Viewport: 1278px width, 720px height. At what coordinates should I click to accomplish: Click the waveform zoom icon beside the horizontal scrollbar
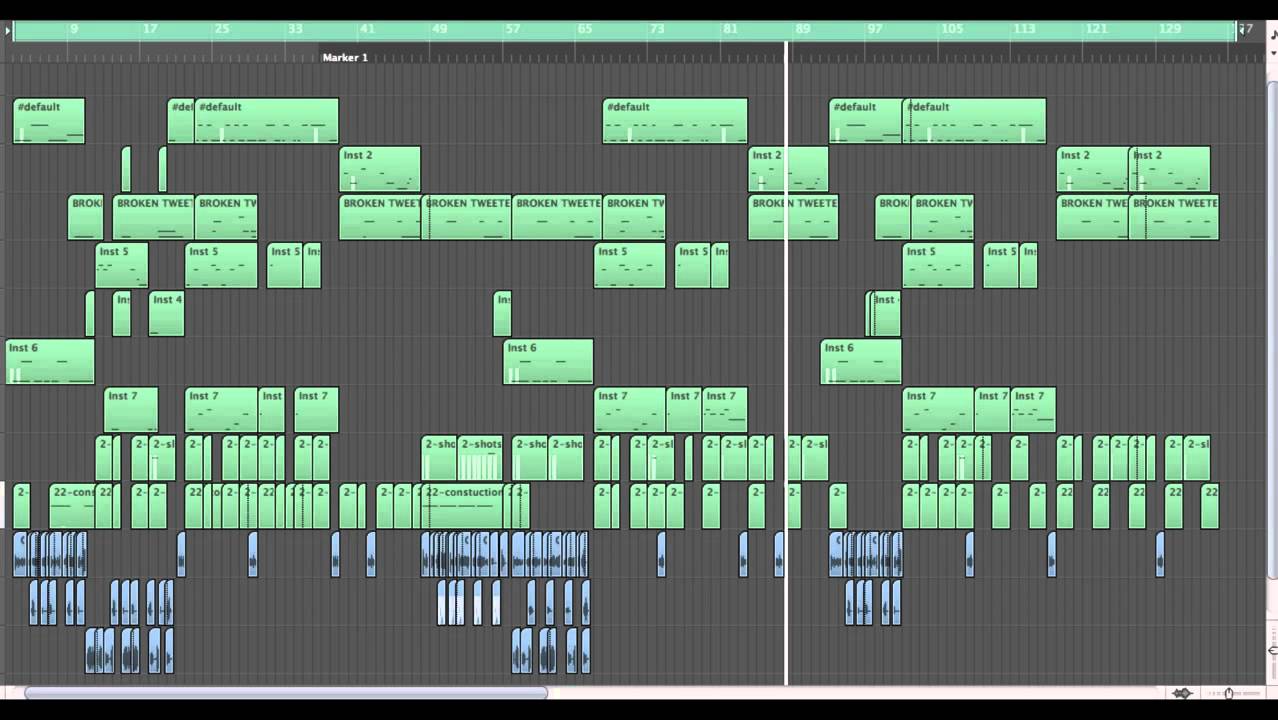[x=1183, y=693]
